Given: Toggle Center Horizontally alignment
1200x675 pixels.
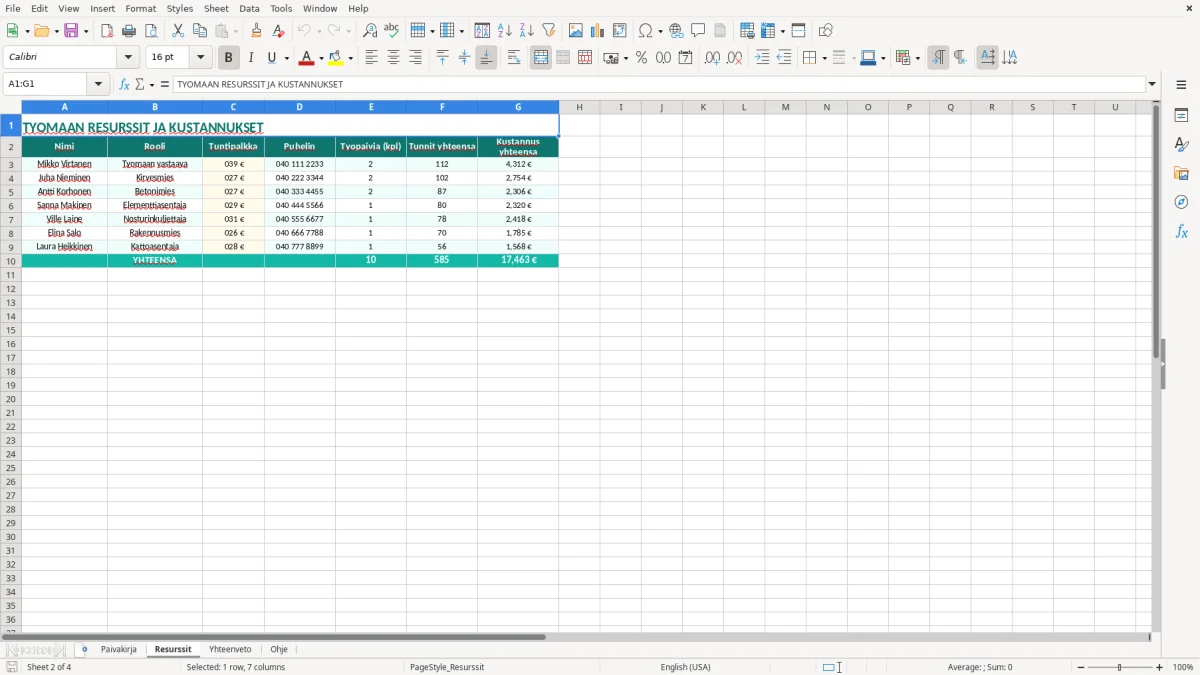Looking at the screenshot, I should click(x=393, y=58).
